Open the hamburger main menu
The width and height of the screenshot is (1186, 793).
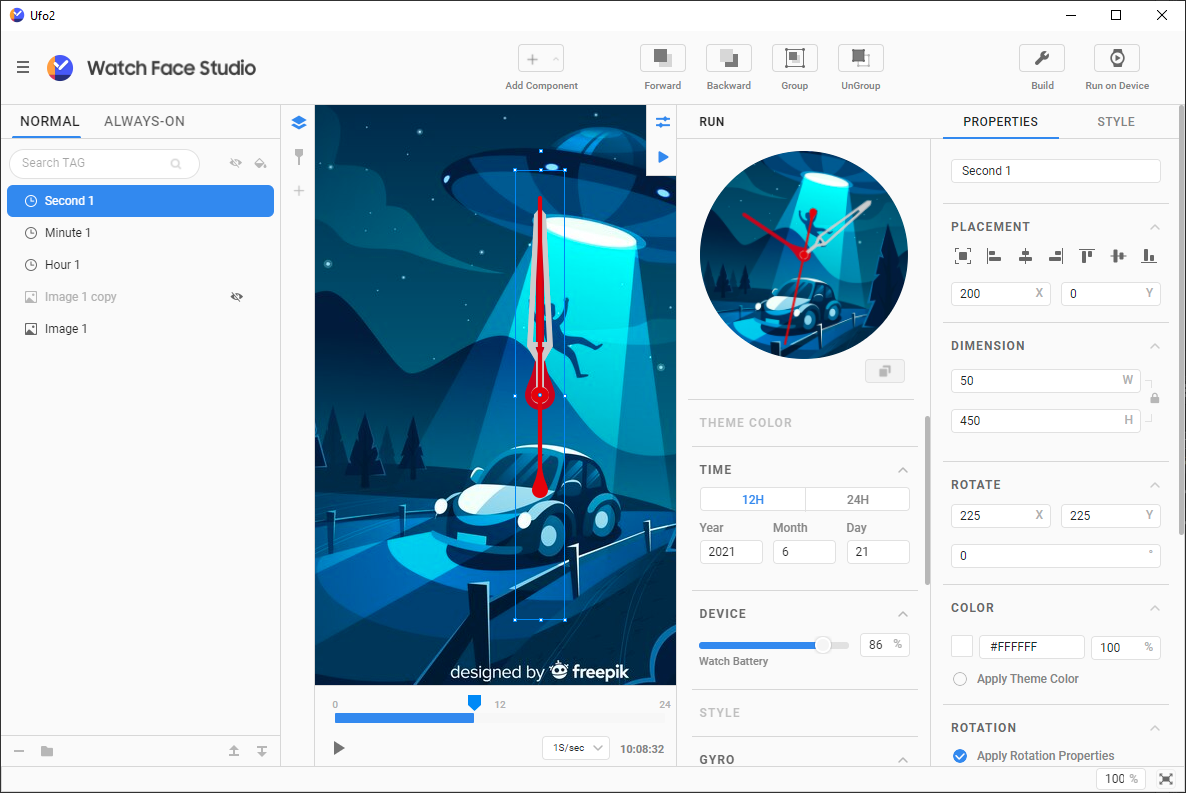23,68
